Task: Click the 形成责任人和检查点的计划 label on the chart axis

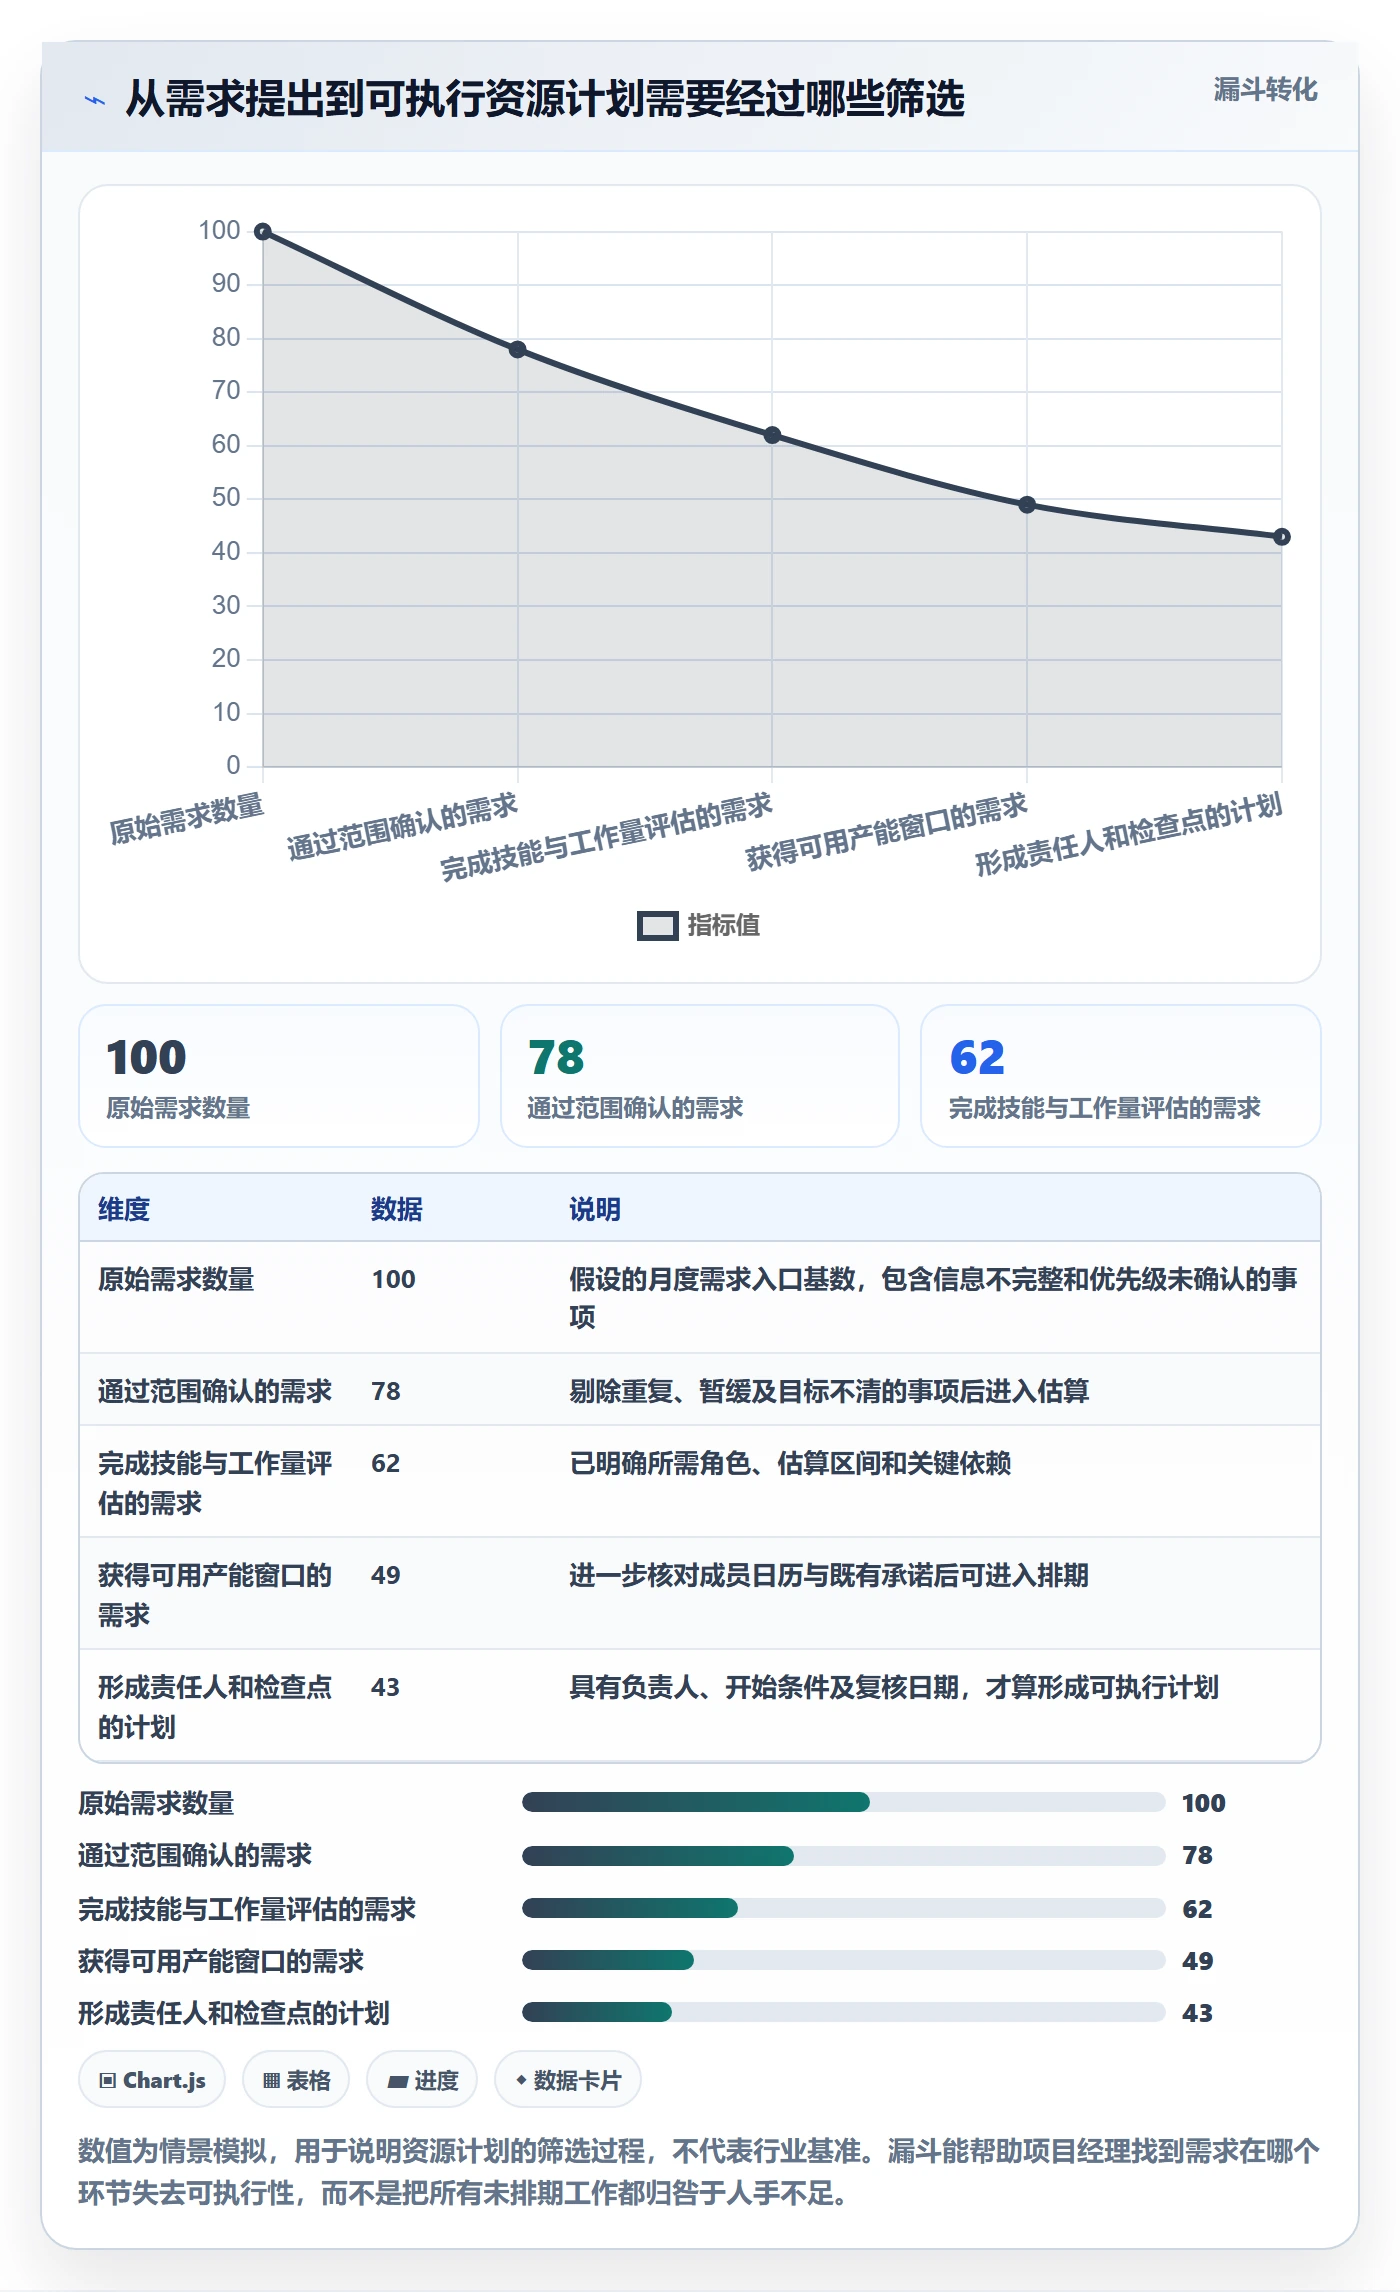Action: coord(1129,835)
